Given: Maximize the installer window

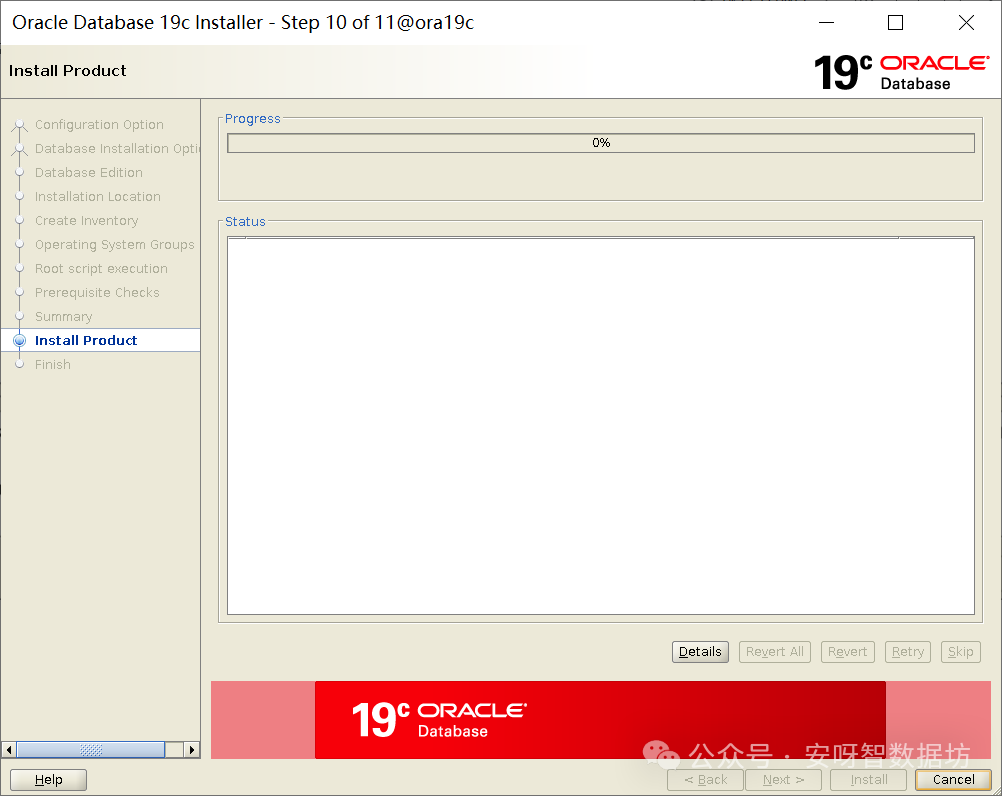Looking at the screenshot, I should (x=895, y=22).
